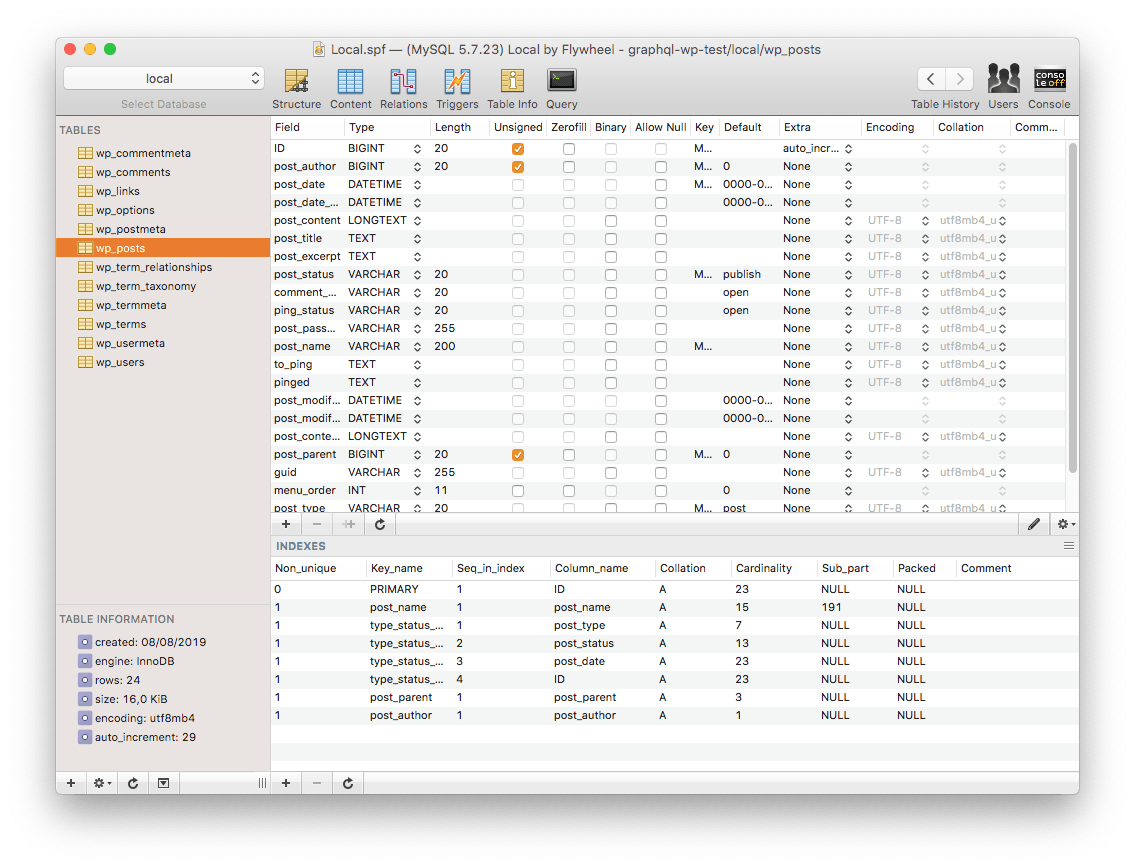This screenshot has width=1135, height=868.
Task: Toggle Unsigned checkbox for post_parent
Action: point(518,455)
